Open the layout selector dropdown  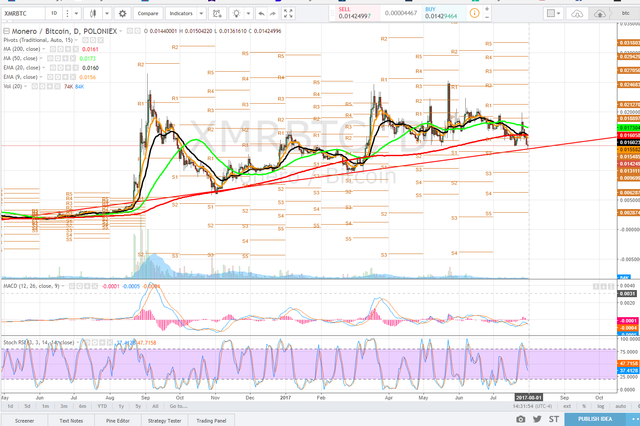[x=554, y=13]
